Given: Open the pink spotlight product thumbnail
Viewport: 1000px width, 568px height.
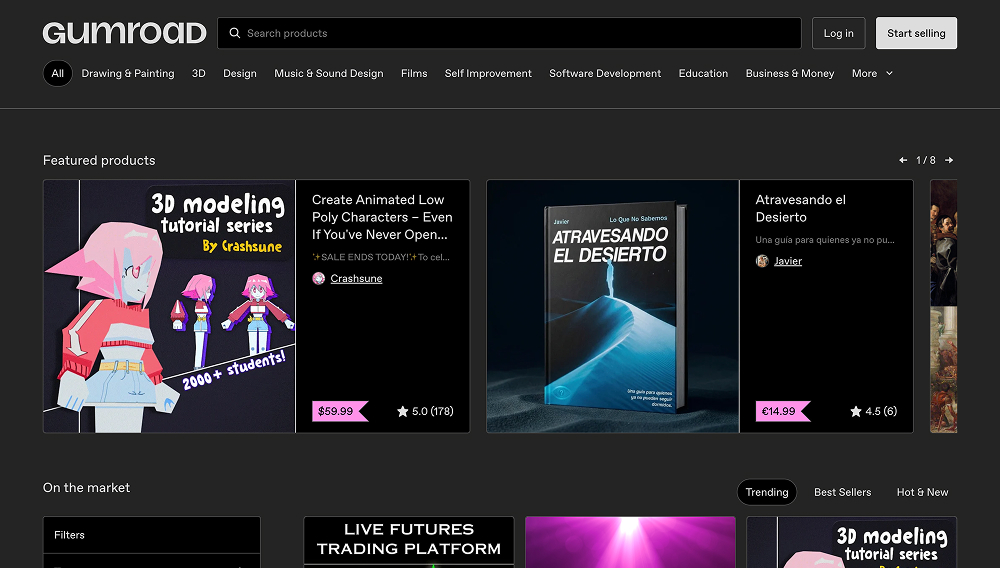Looking at the screenshot, I should (x=630, y=542).
